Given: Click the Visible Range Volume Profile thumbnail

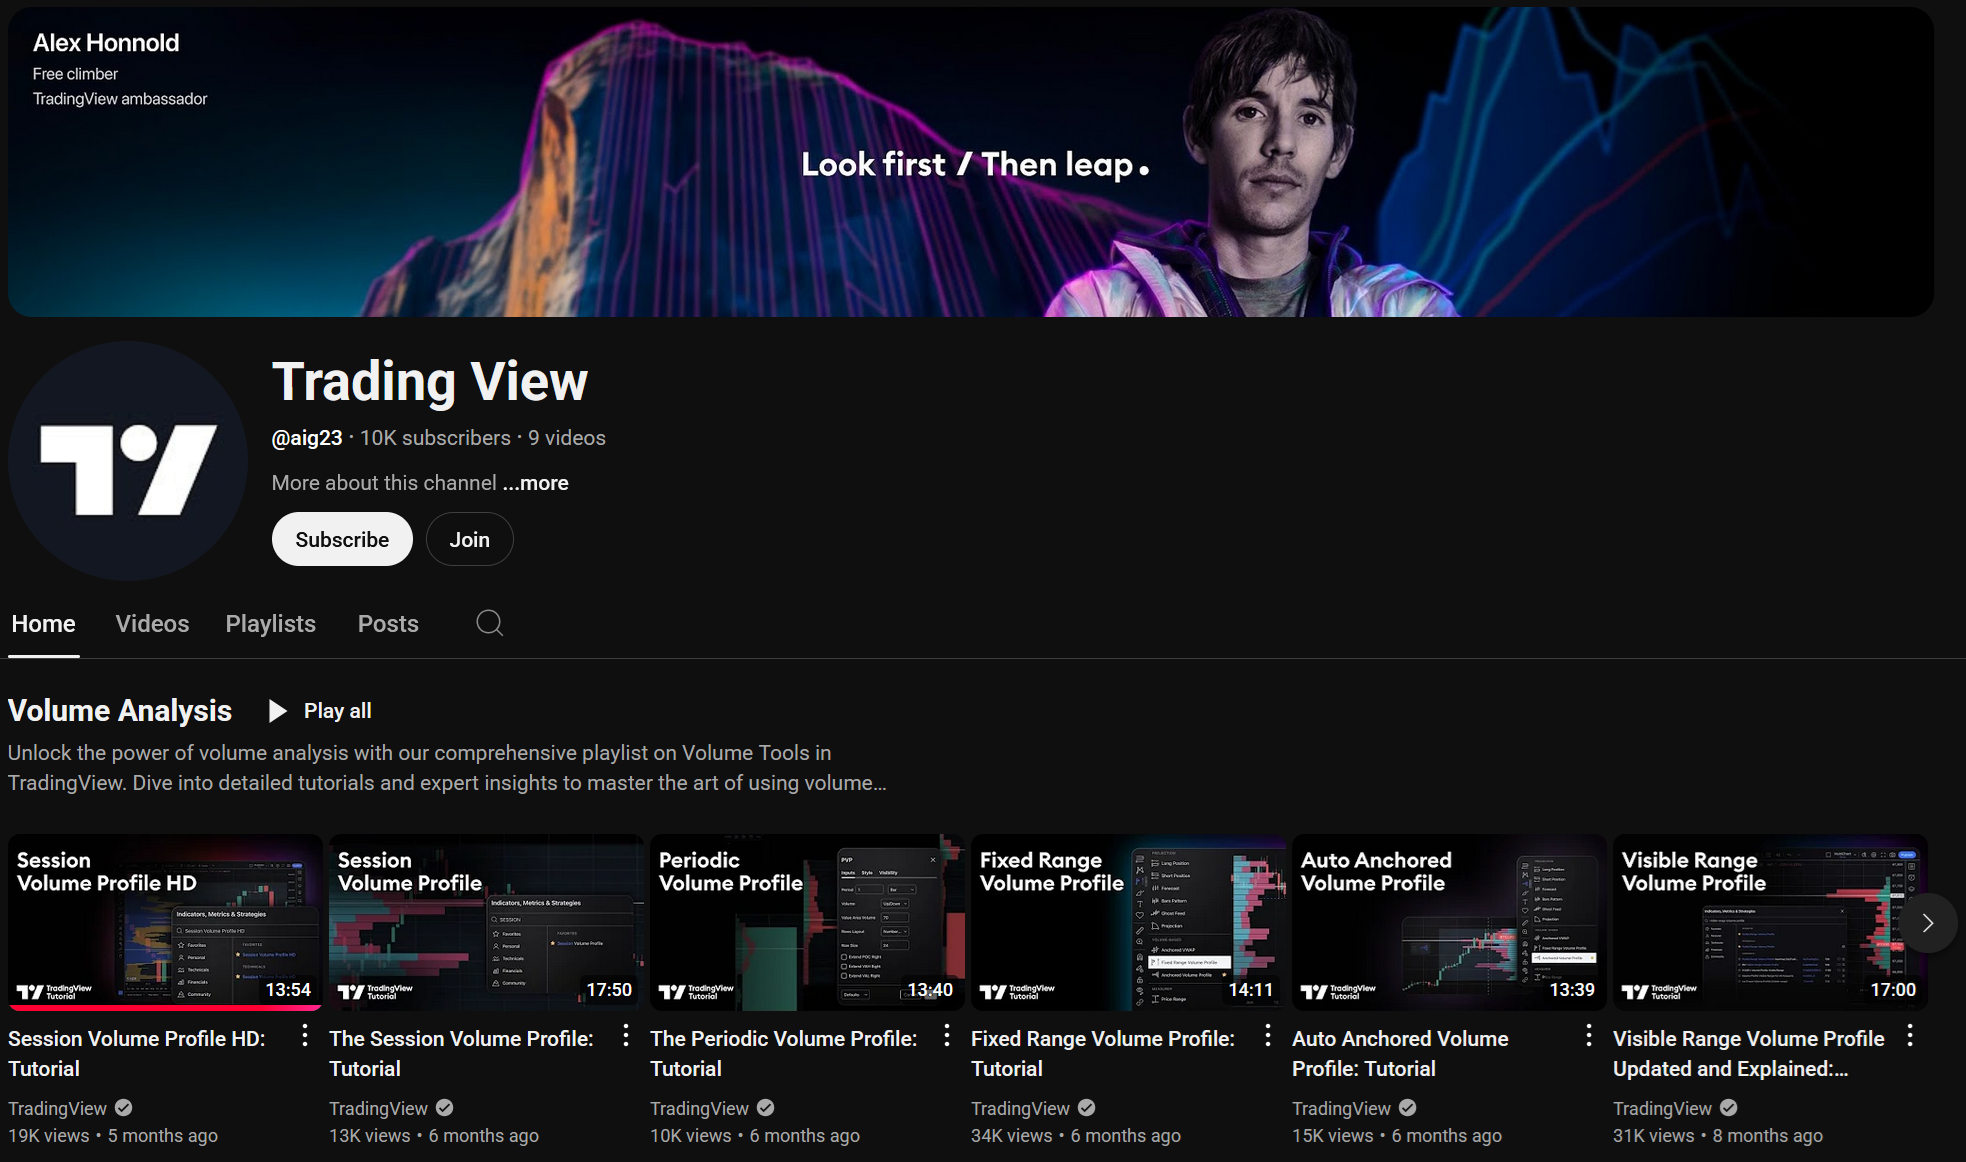Looking at the screenshot, I should [1770, 922].
